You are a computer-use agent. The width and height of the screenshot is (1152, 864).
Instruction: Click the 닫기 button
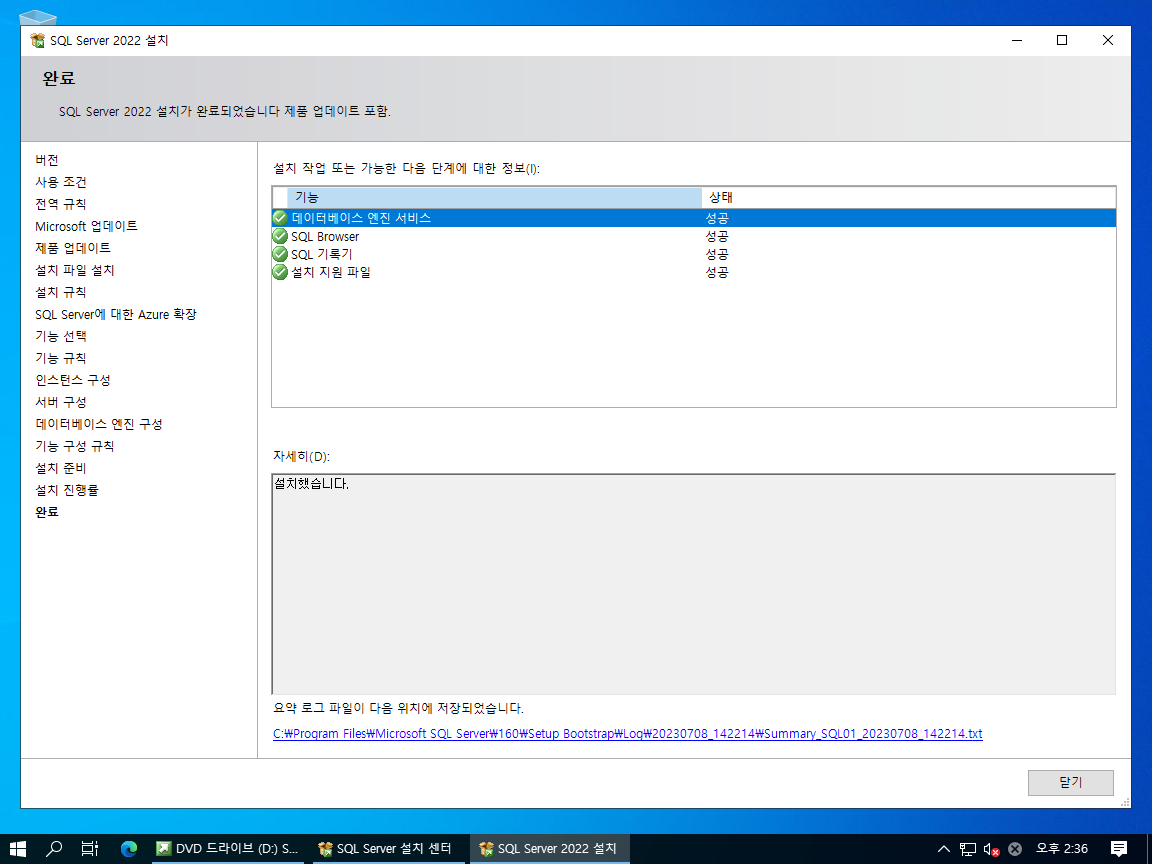click(1070, 782)
